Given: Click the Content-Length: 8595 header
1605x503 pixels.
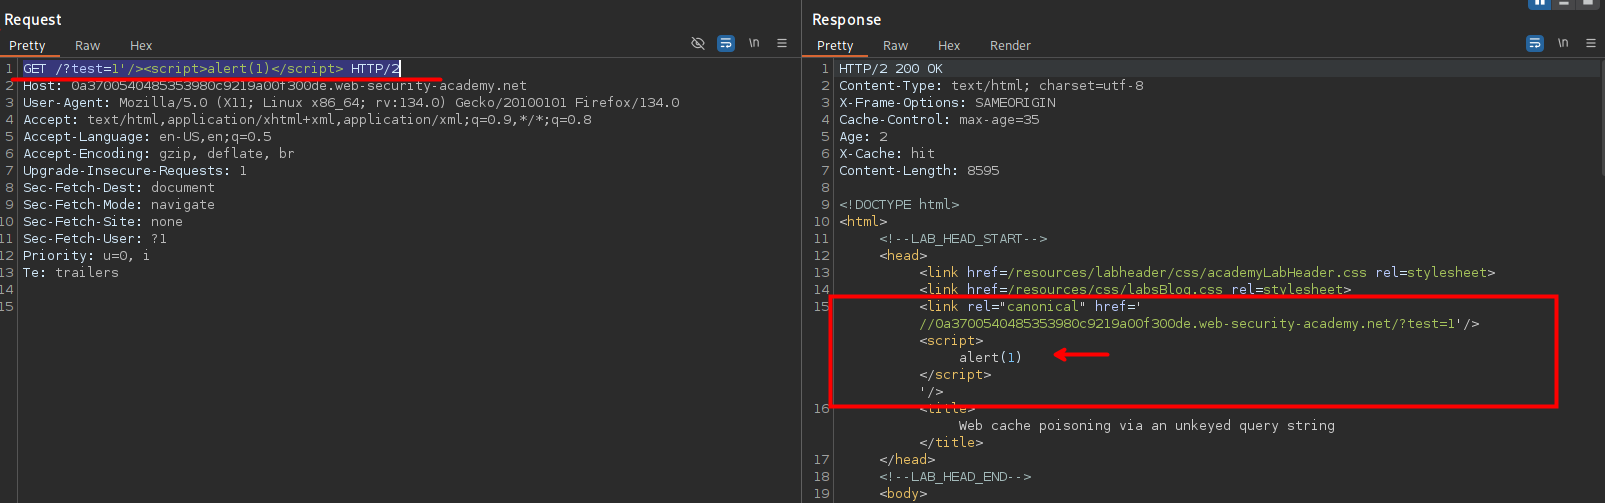Looking at the screenshot, I should 919,171.
